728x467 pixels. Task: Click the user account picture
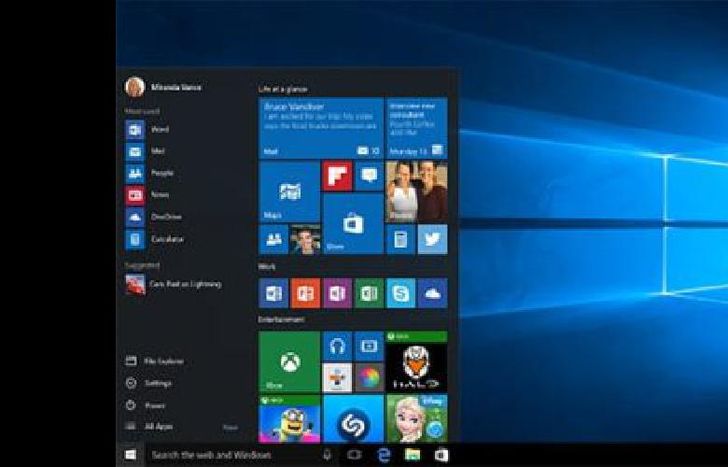tap(135, 87)
